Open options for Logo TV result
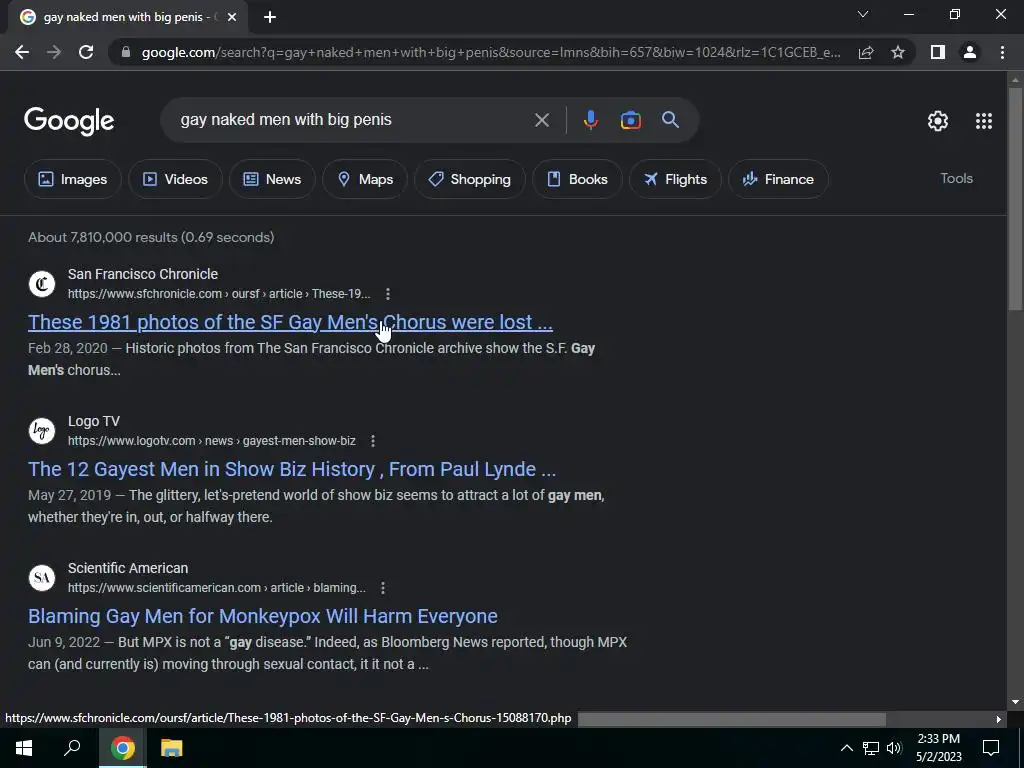1024x768 pixels. (x=373, y=441)
